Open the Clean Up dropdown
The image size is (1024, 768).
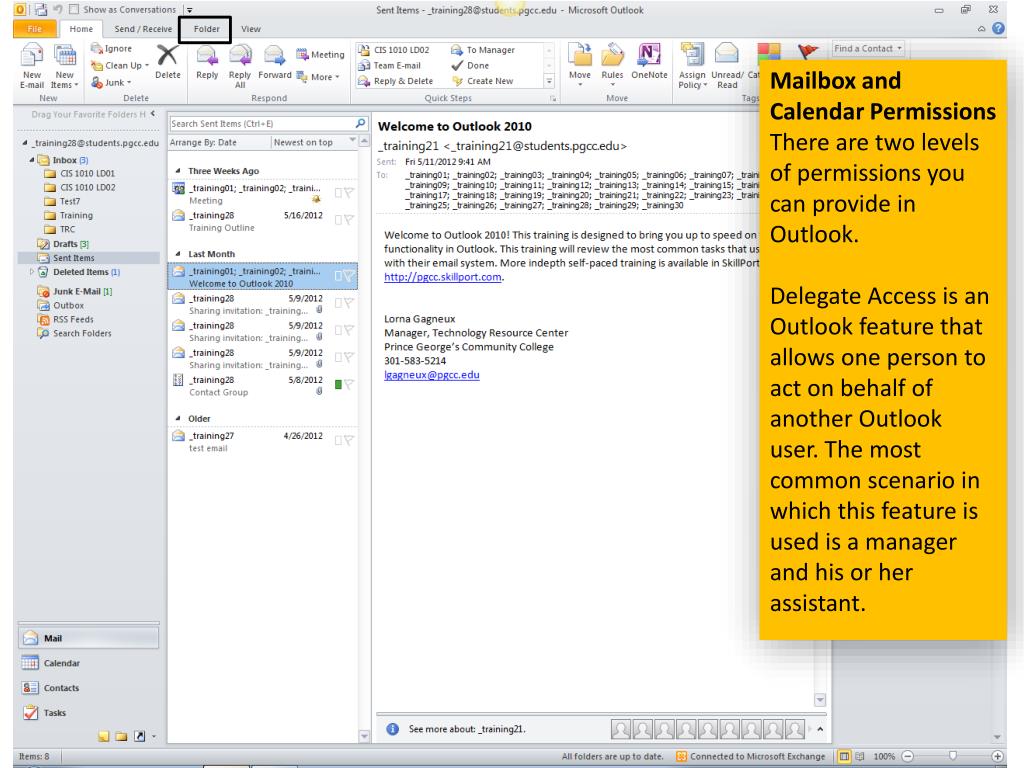(120, 65)
